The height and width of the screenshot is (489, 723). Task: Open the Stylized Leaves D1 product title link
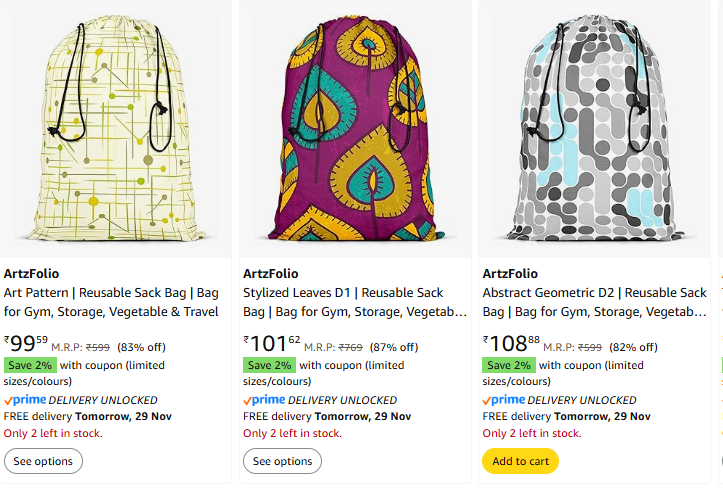(354, 302)
